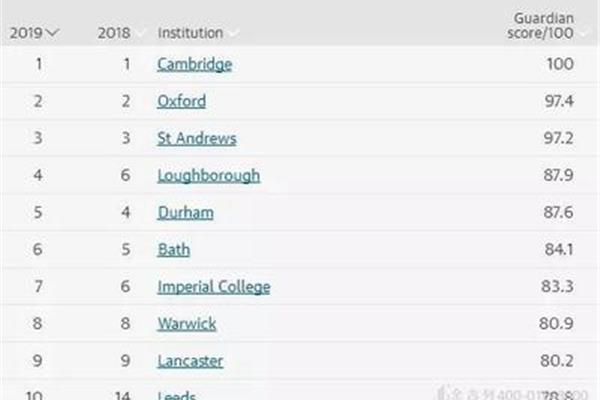
Task: Select St Andrews' score 97.2
Action: click(559, 138)
